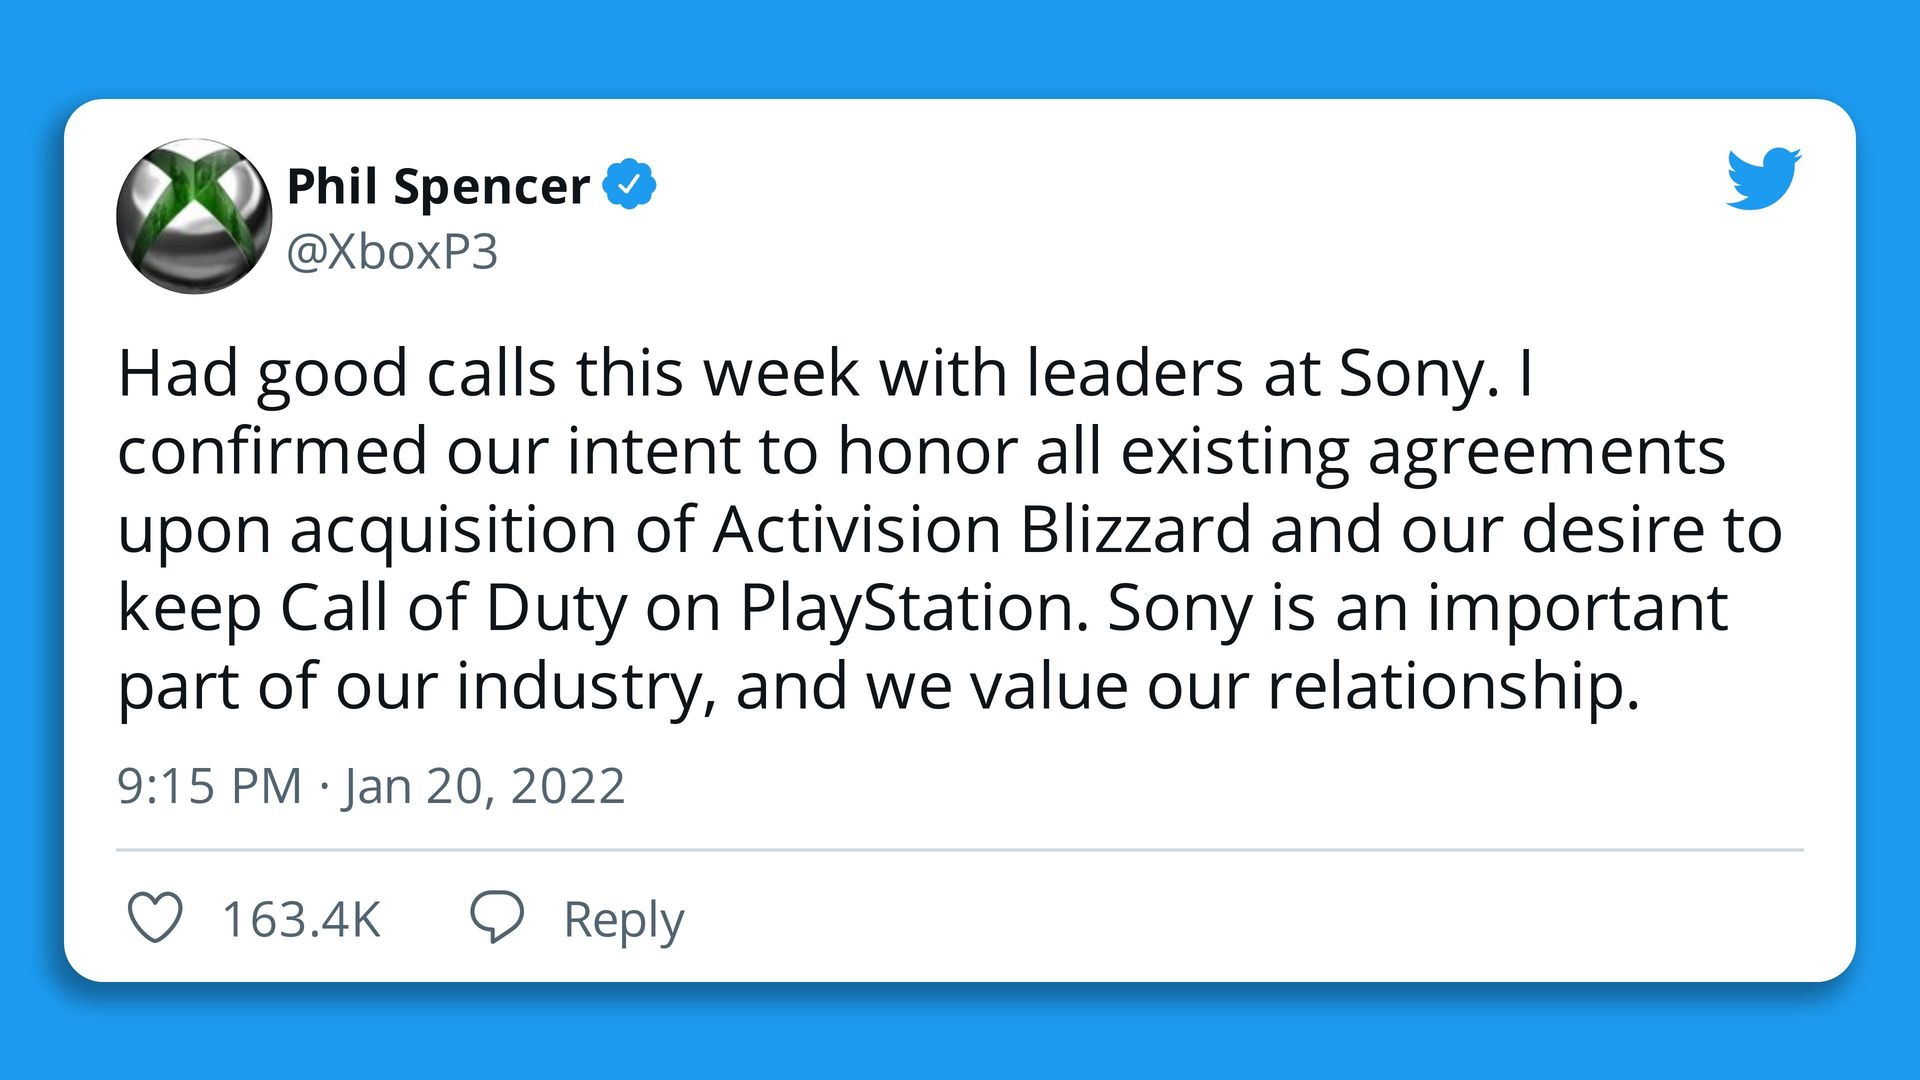The image size is (1920, 1080).
Task: Expand replies by clicking Reply
Action: 622,920
